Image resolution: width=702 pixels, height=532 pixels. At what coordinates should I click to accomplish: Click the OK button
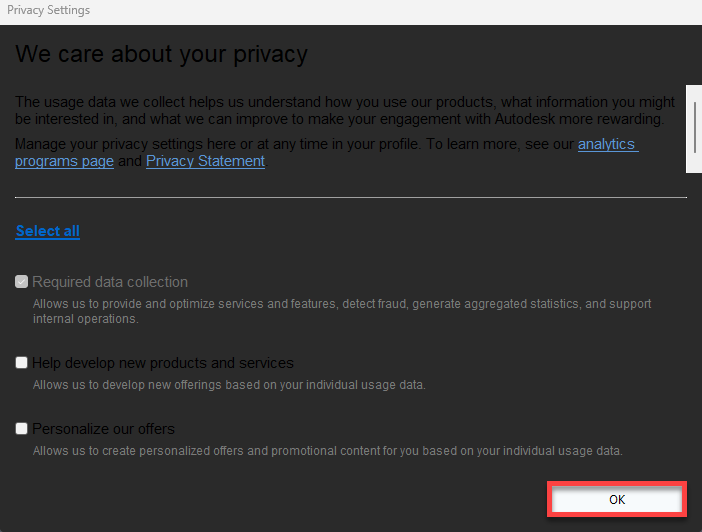(x=616, y=499)
